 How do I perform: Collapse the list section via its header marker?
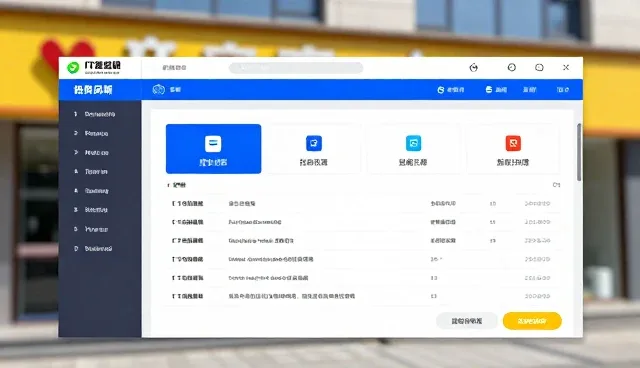click(x=168, y=185)
